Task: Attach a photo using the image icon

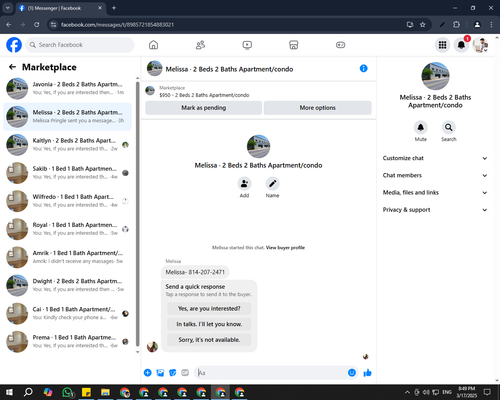Action: (160, 373)
